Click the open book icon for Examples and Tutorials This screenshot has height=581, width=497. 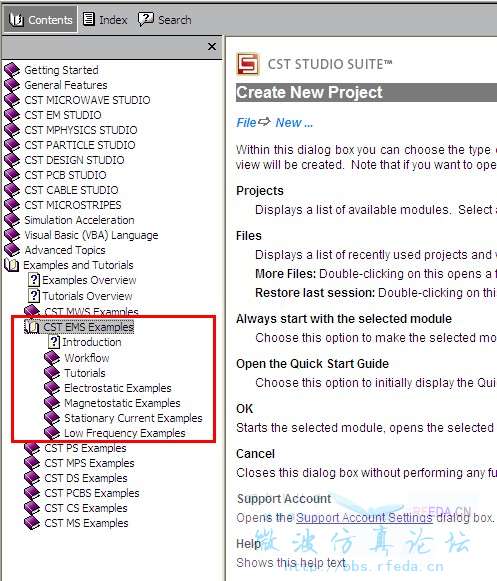click(x=11, y=265)
